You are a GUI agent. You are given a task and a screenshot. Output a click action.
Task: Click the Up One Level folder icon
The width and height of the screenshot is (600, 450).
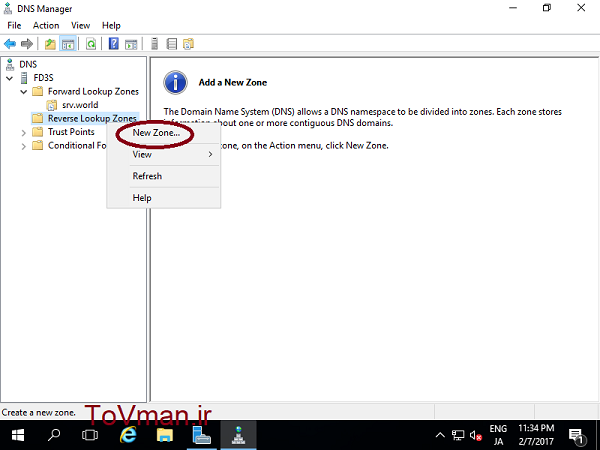pos(50,44)
